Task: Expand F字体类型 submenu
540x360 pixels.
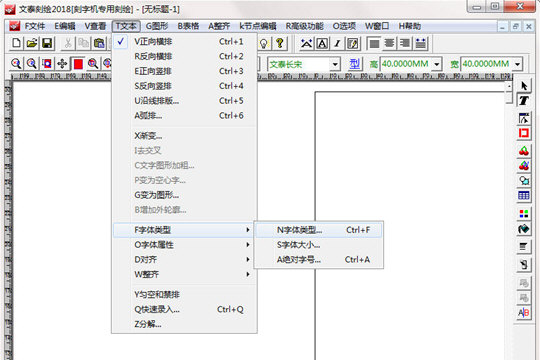Action: point(185,230)
